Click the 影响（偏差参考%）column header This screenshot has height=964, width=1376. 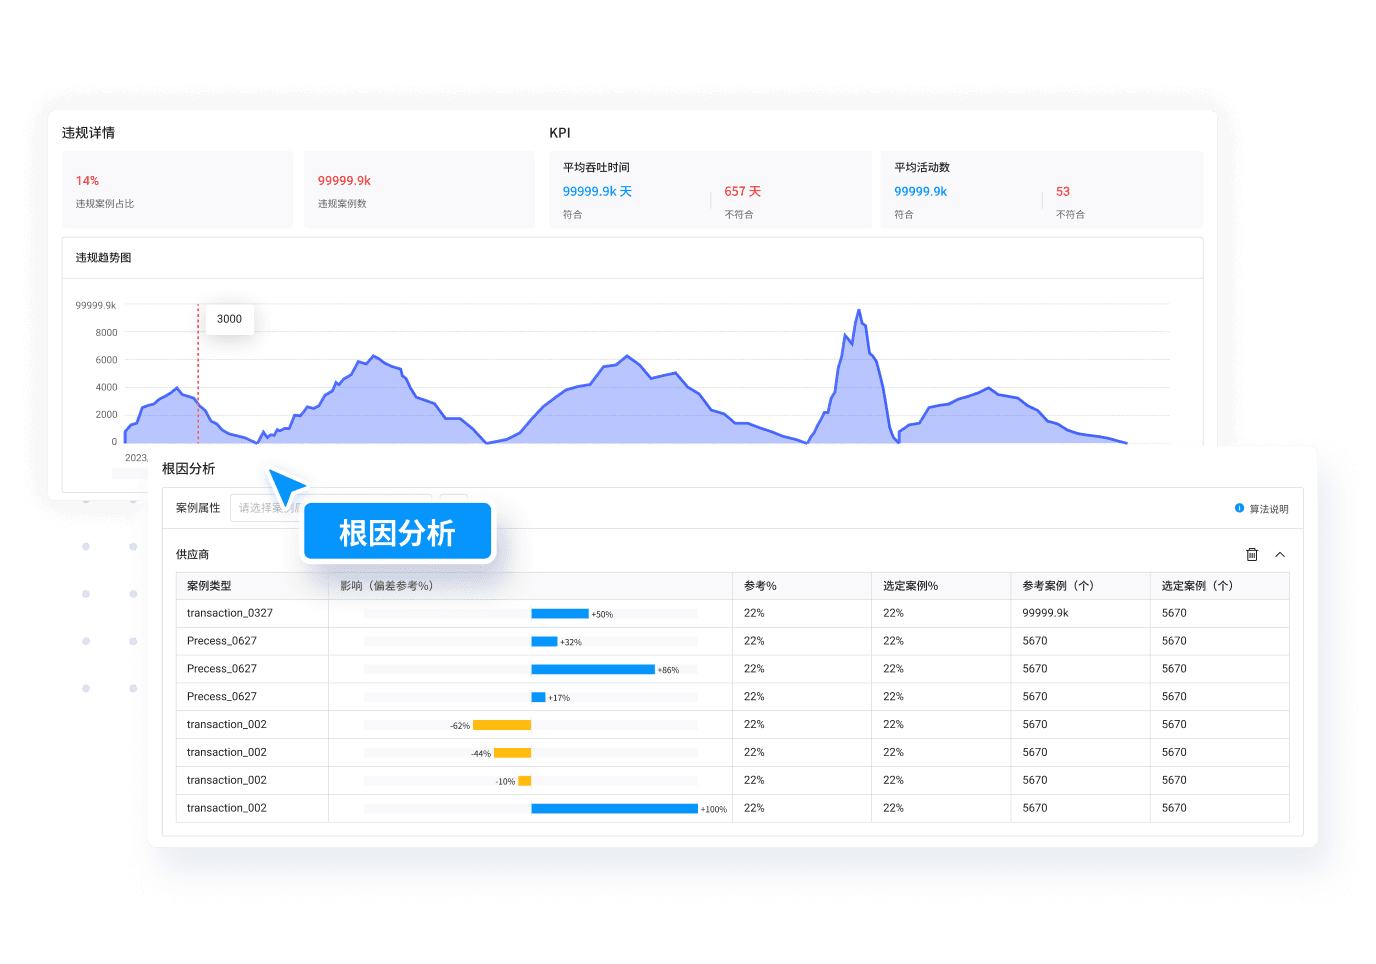[x=387, y=586]
